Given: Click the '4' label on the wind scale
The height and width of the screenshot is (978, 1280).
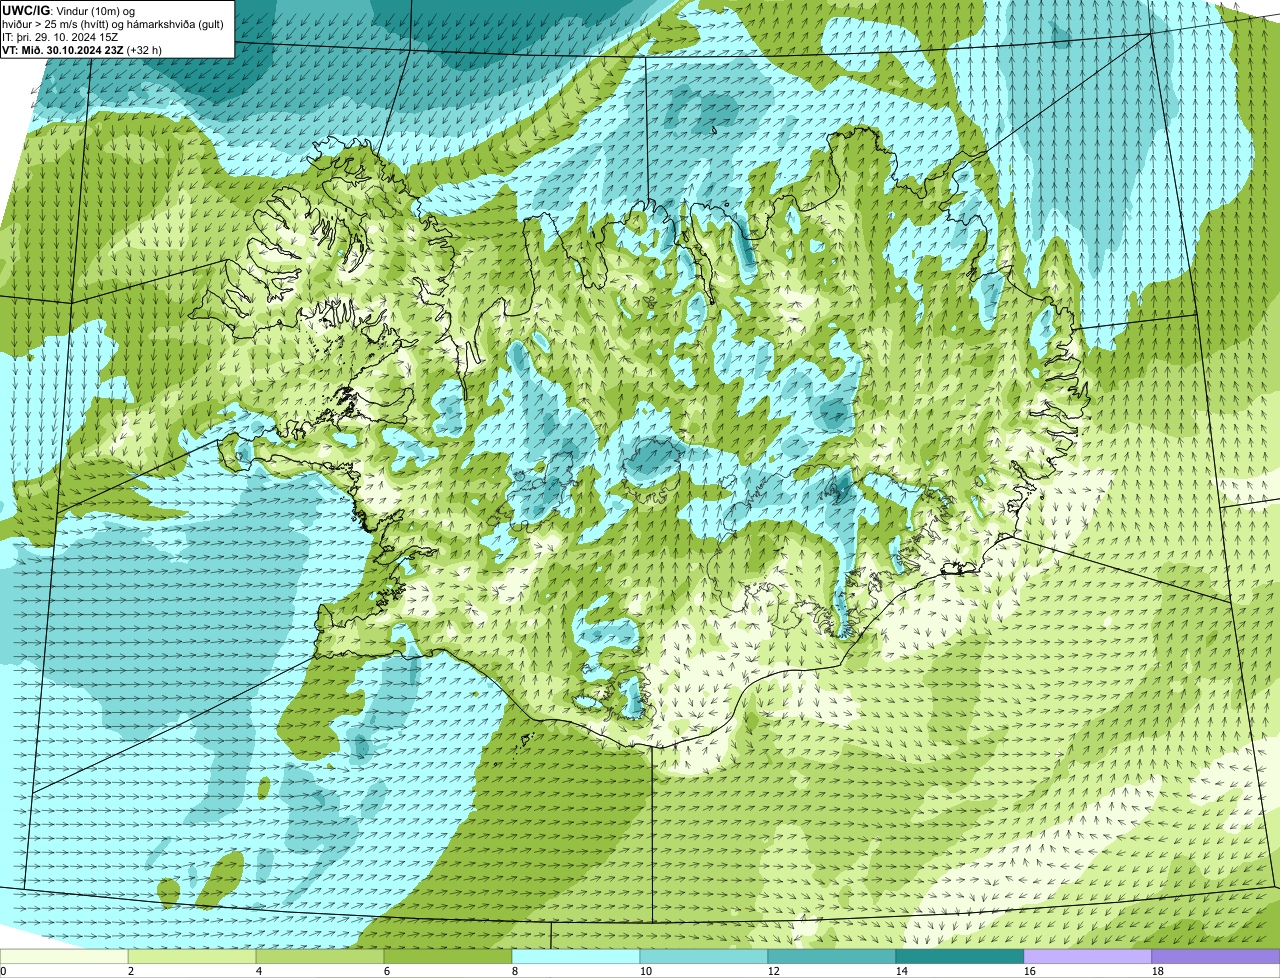Looking at the screenshot, I should 259,971.
